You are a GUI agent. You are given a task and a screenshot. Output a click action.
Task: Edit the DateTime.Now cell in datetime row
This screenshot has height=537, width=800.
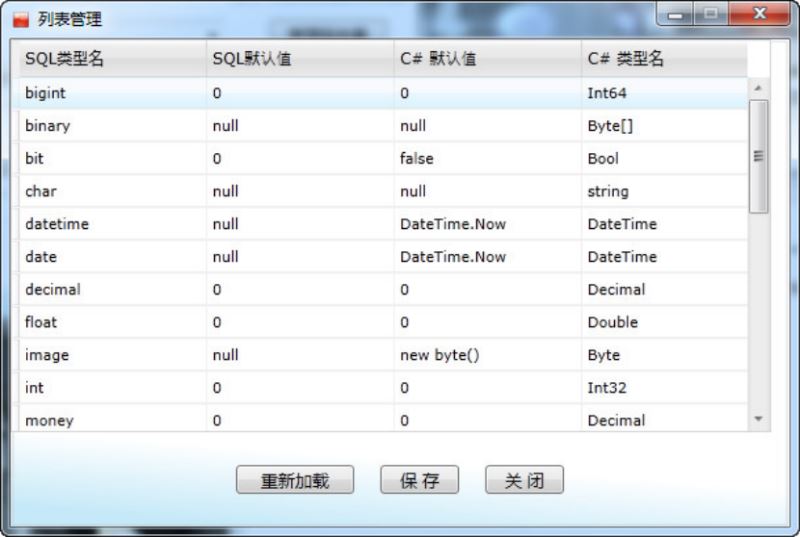pos(453,224)
